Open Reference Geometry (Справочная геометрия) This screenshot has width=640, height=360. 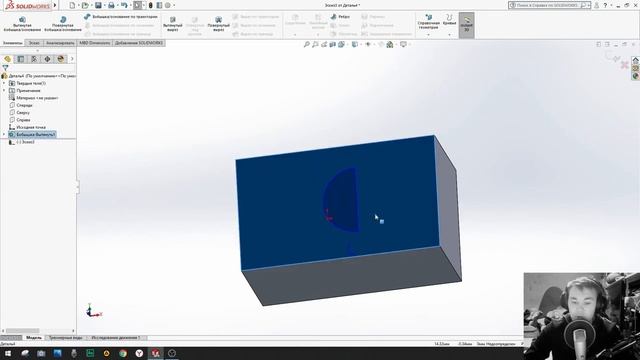tap(429, 22)
